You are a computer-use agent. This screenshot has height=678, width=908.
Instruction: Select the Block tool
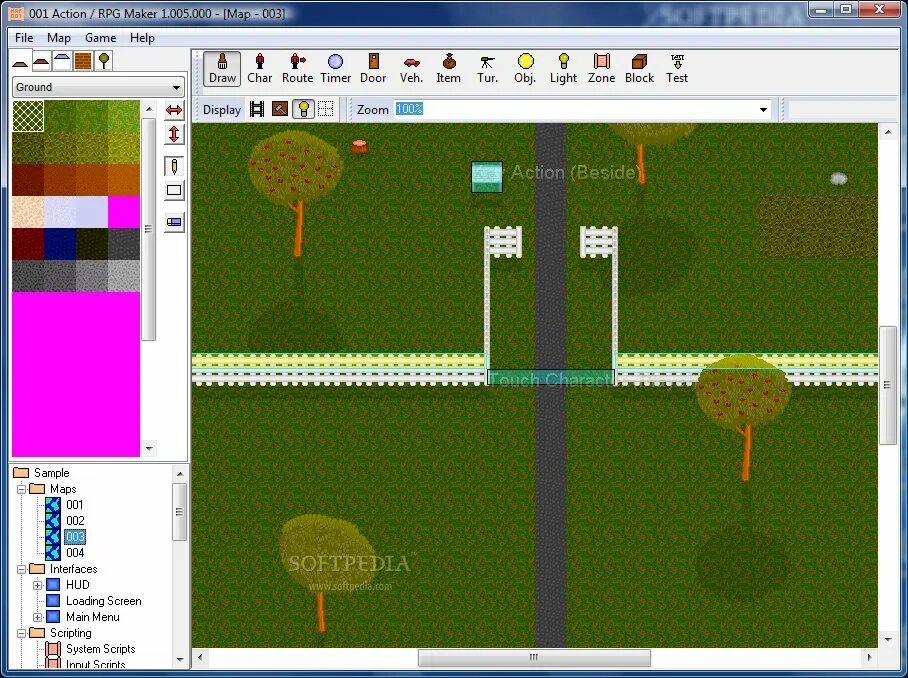(x=639, y=69)
